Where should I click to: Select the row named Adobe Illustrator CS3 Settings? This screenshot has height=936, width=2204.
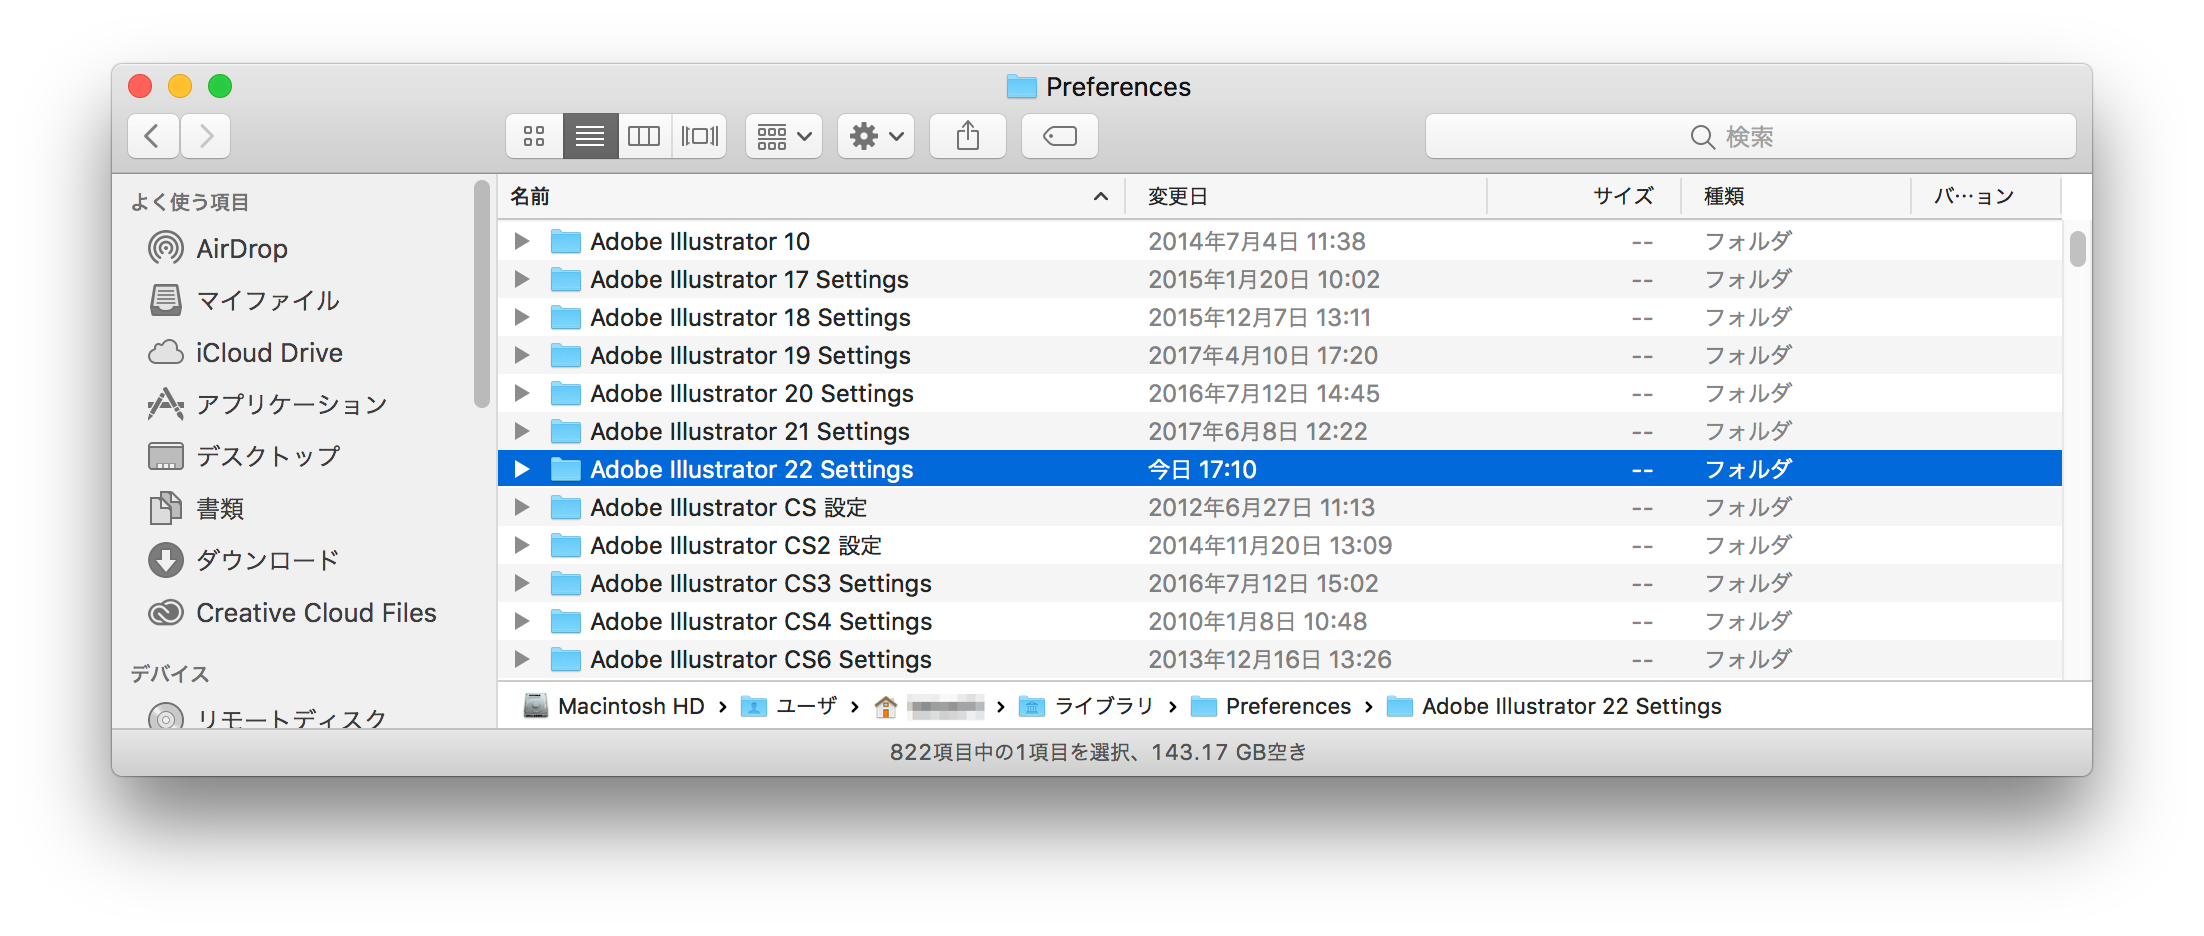[1280, 583]
